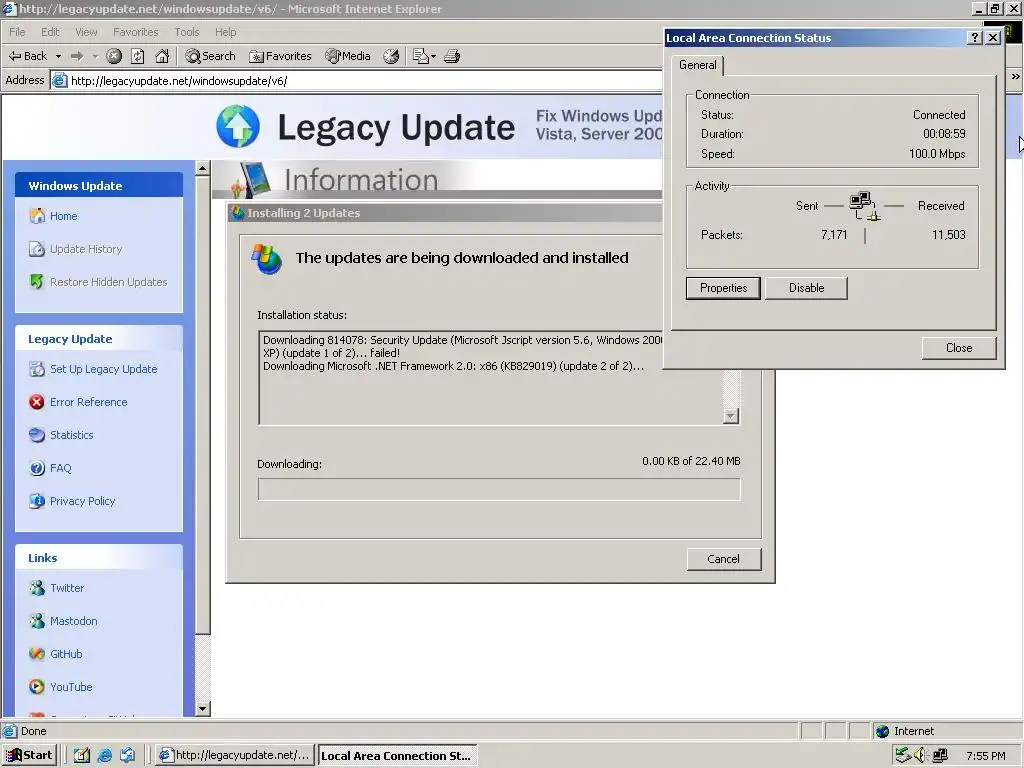The width and height of the screenshot is (1024, 768).
Task: Open the Mastodon link in Links
Action: click(x=73, y=621)
